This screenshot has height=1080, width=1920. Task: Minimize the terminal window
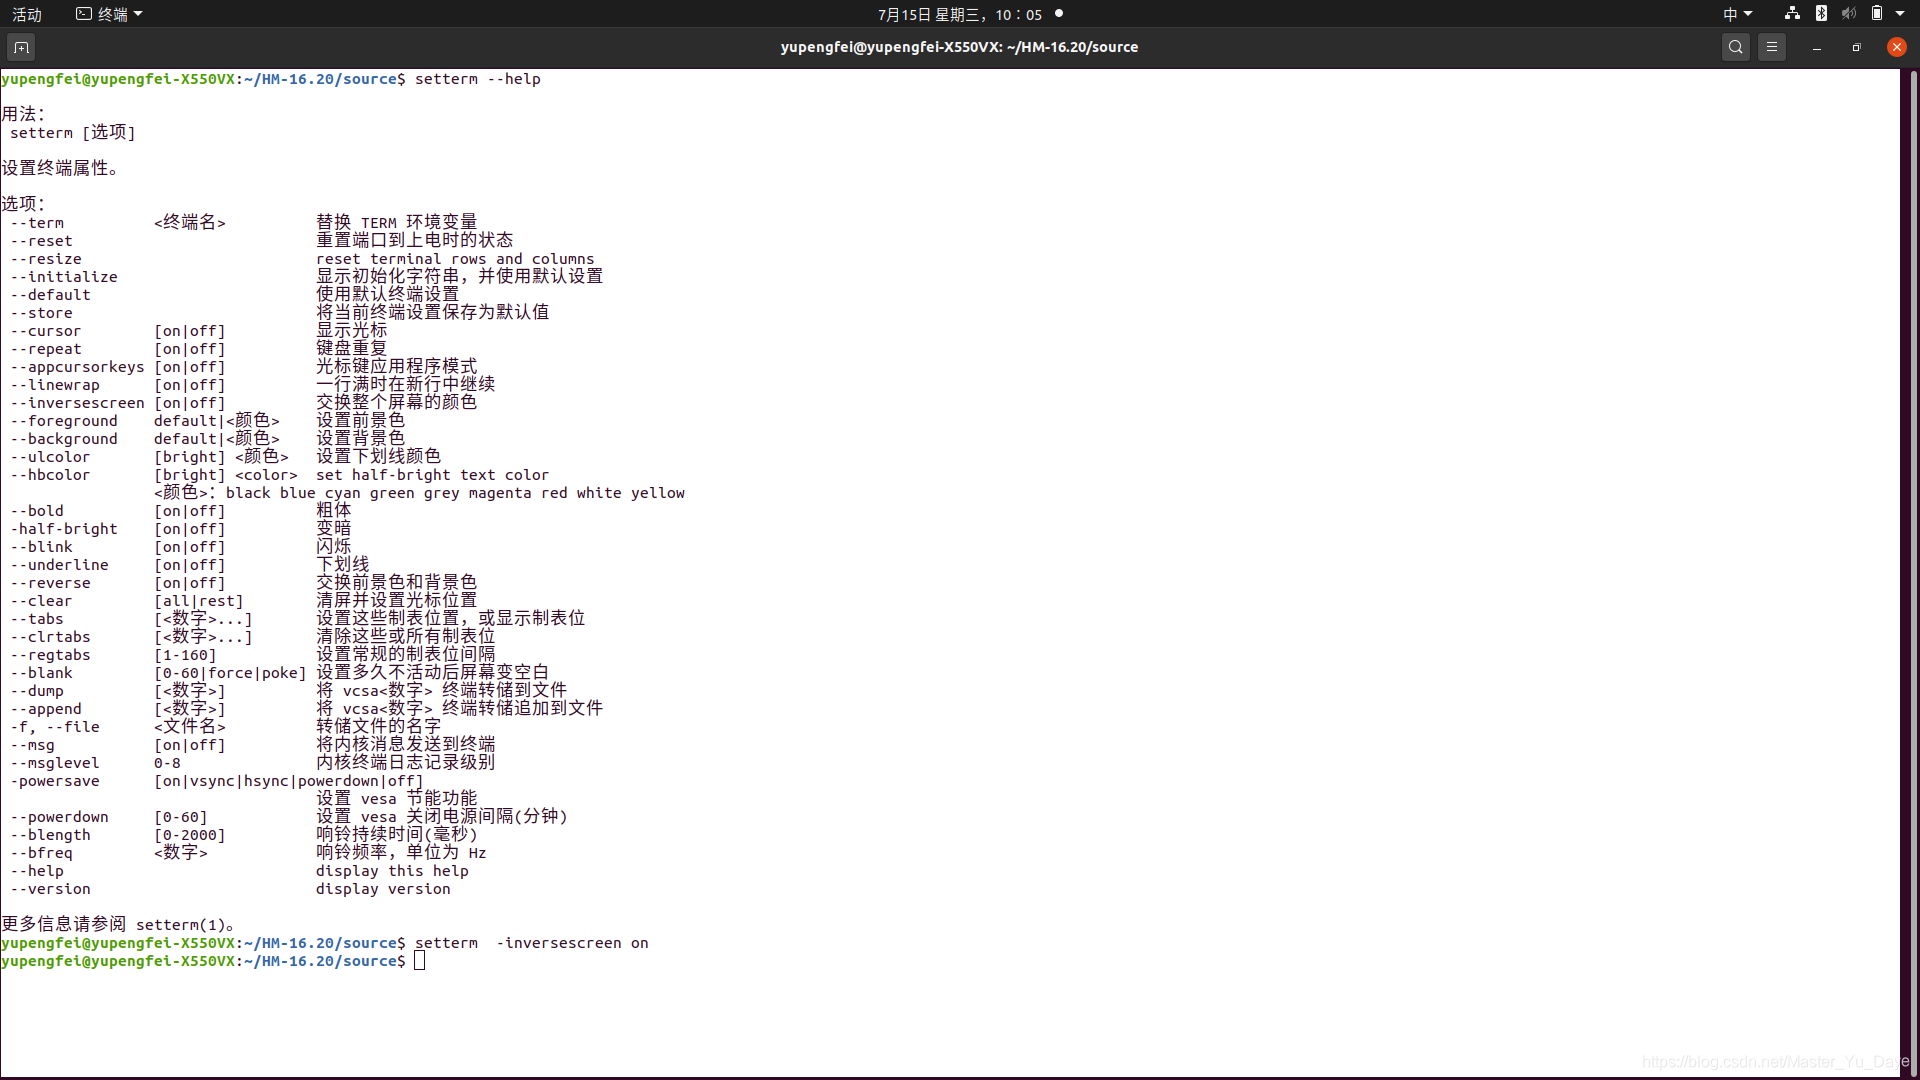pyautogui.click(x=1817, y=47)
